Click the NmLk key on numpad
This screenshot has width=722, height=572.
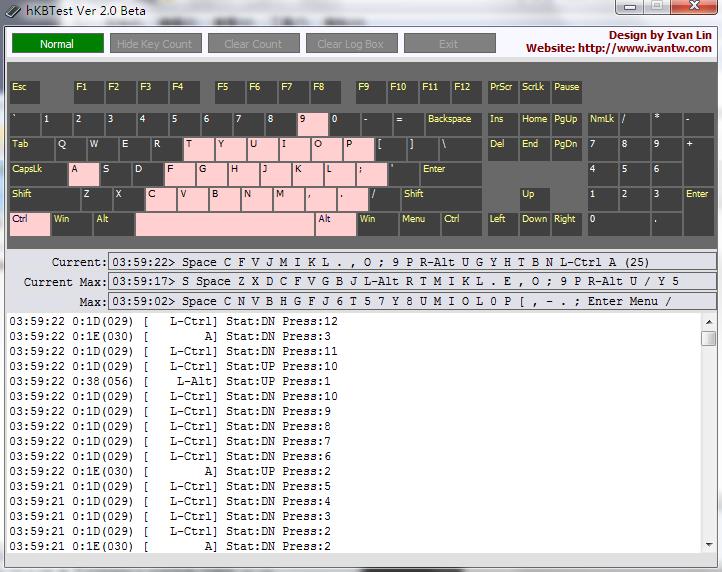602,124
